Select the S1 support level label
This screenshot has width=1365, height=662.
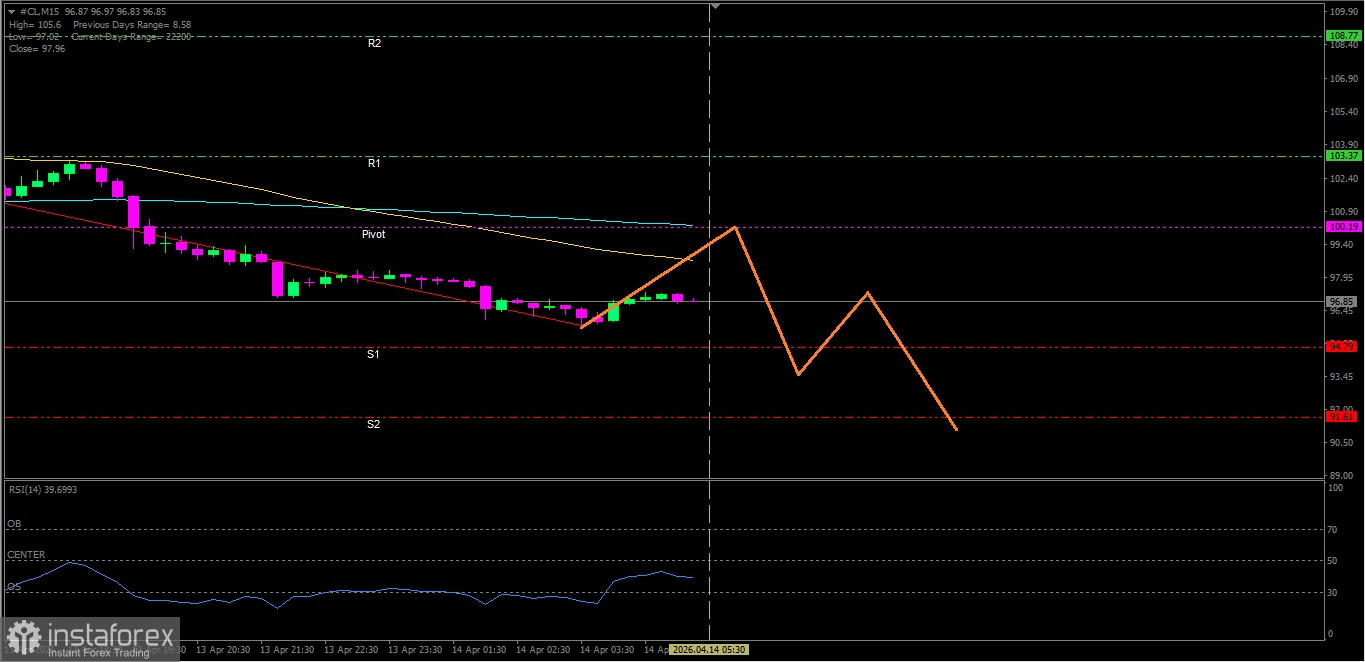[x=373, y=354]
